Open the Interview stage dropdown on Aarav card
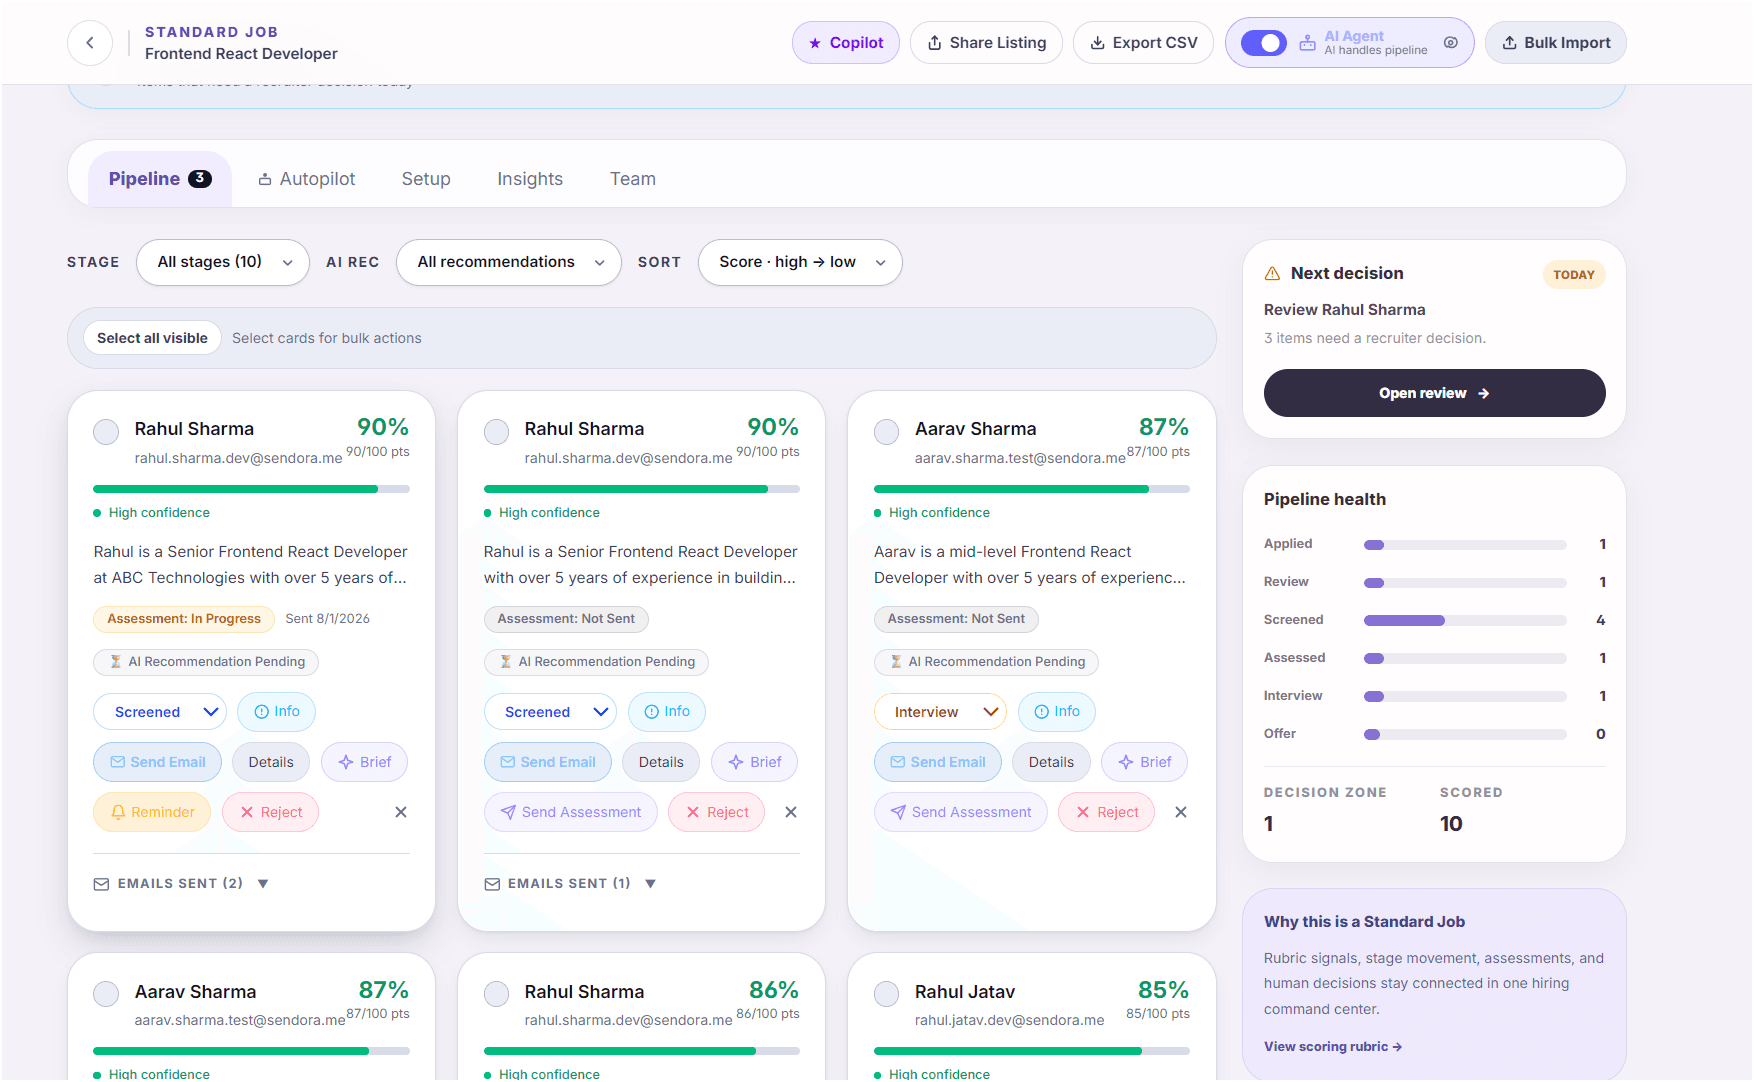This screenshot has width=1754, height=1082. pyautogui.click(x=940, y=712)
